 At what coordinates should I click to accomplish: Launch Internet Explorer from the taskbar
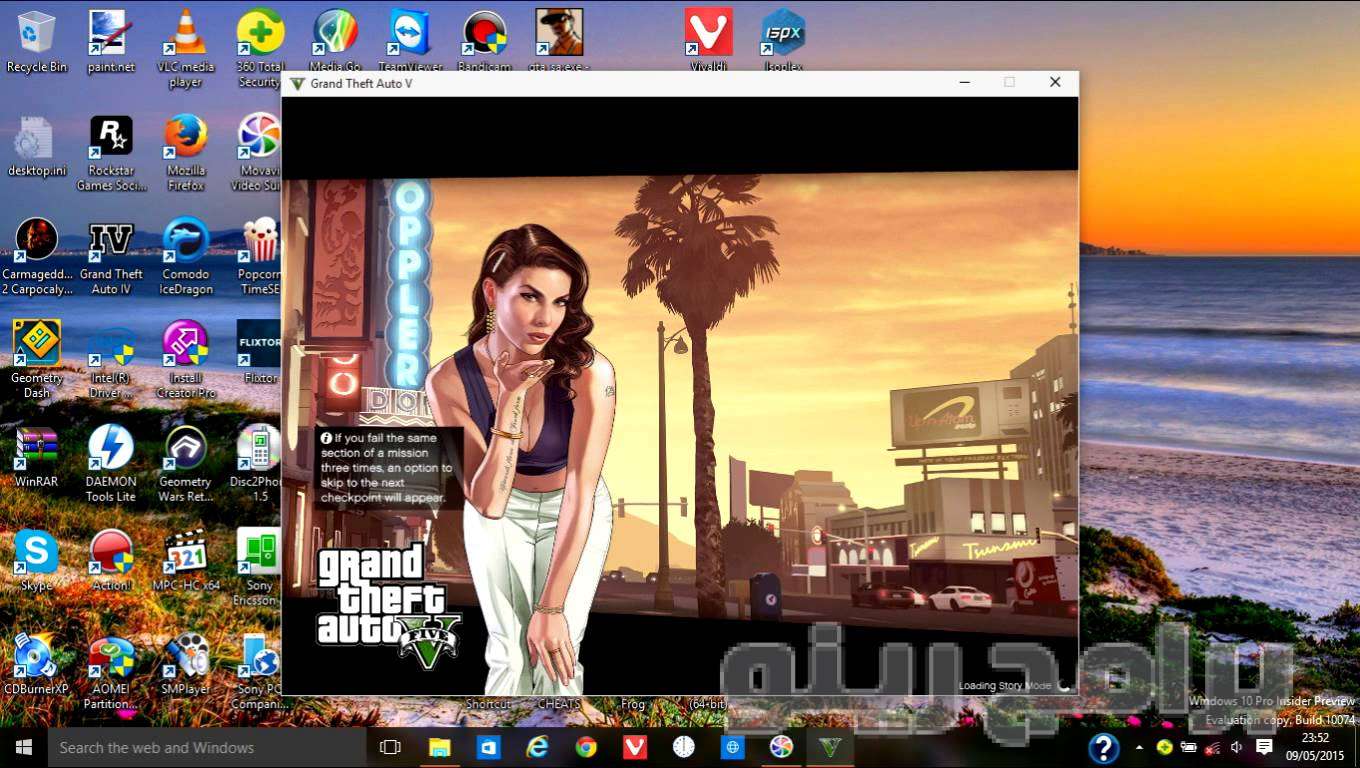pos(537,747)
